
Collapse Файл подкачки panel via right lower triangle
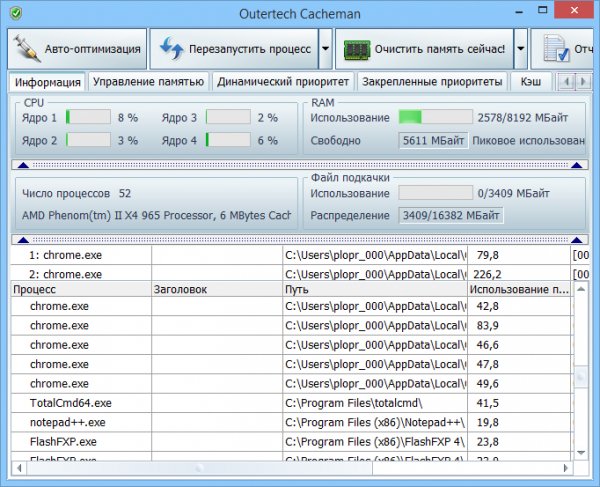577,240
